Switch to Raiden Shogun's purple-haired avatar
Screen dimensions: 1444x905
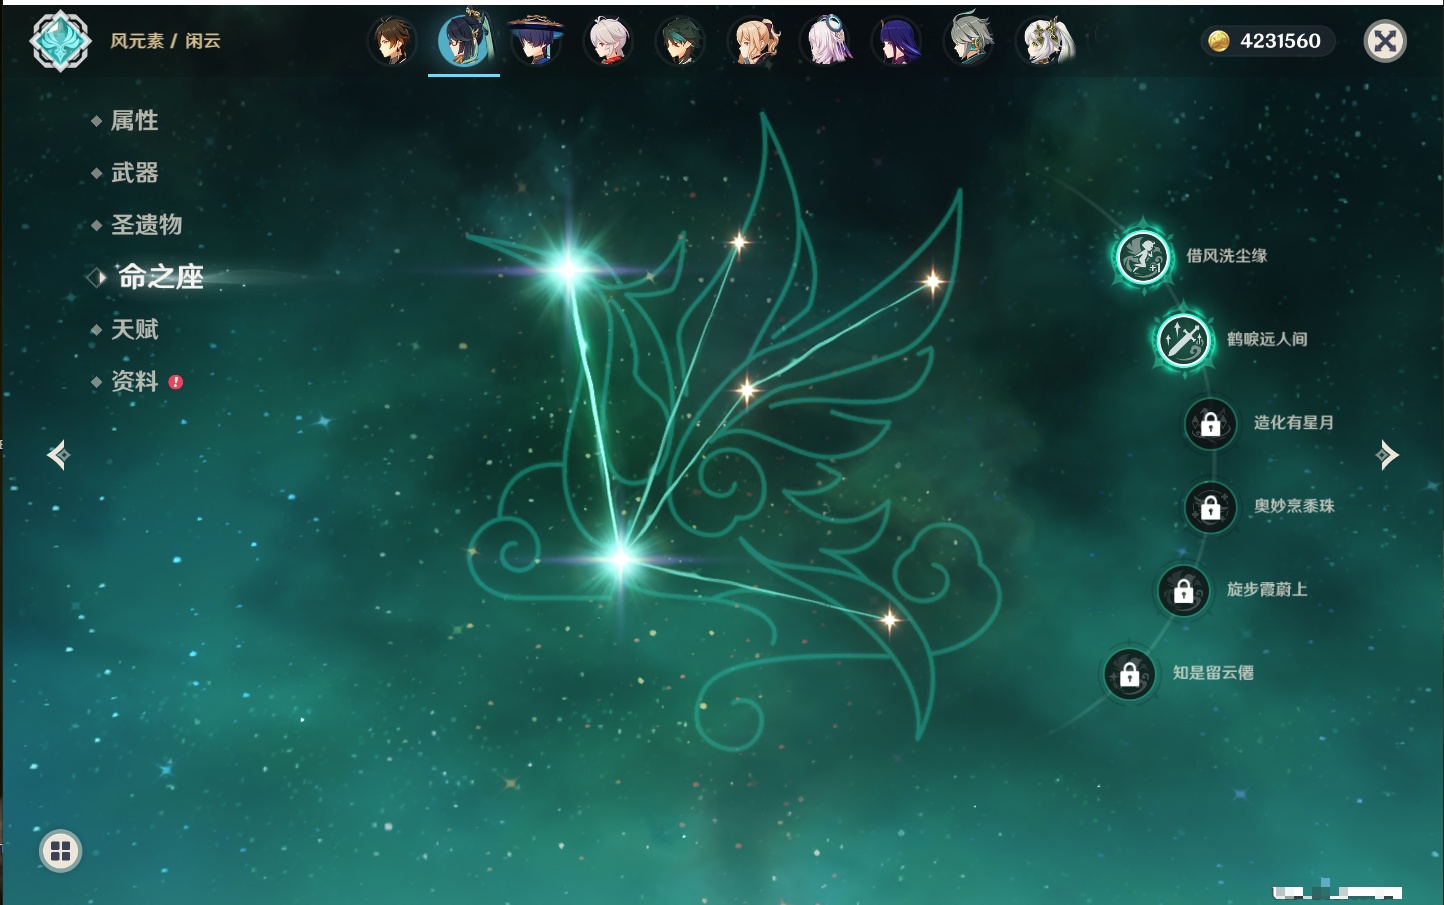pyautogui.click(x=897, y=42)
